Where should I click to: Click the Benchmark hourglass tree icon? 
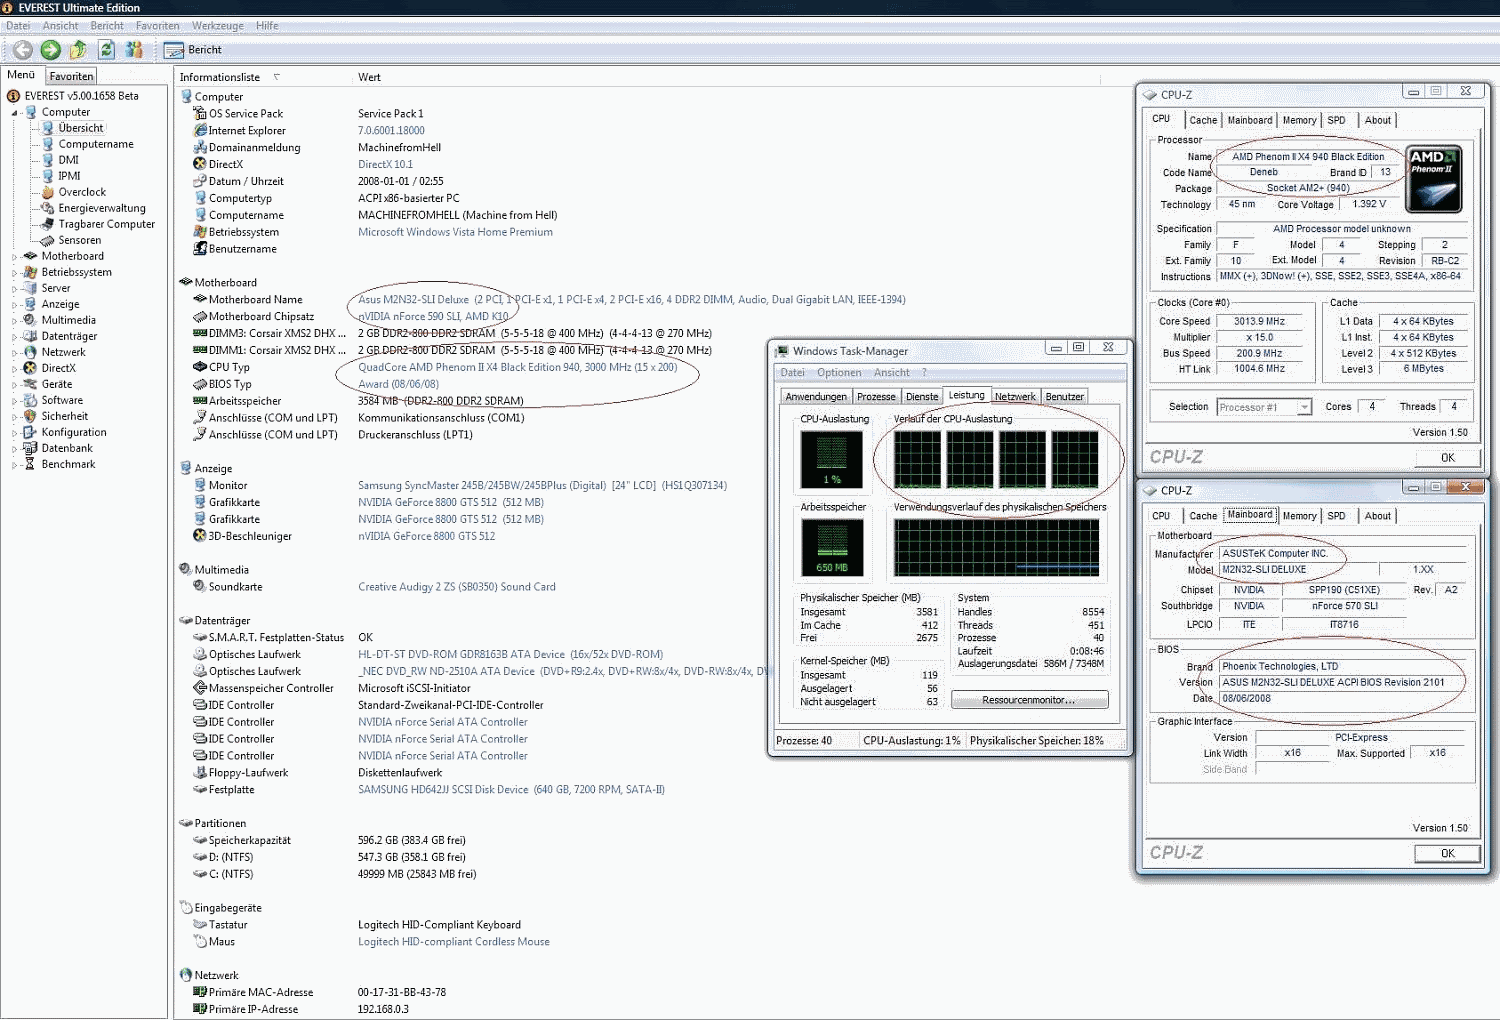tap(30, 464)
